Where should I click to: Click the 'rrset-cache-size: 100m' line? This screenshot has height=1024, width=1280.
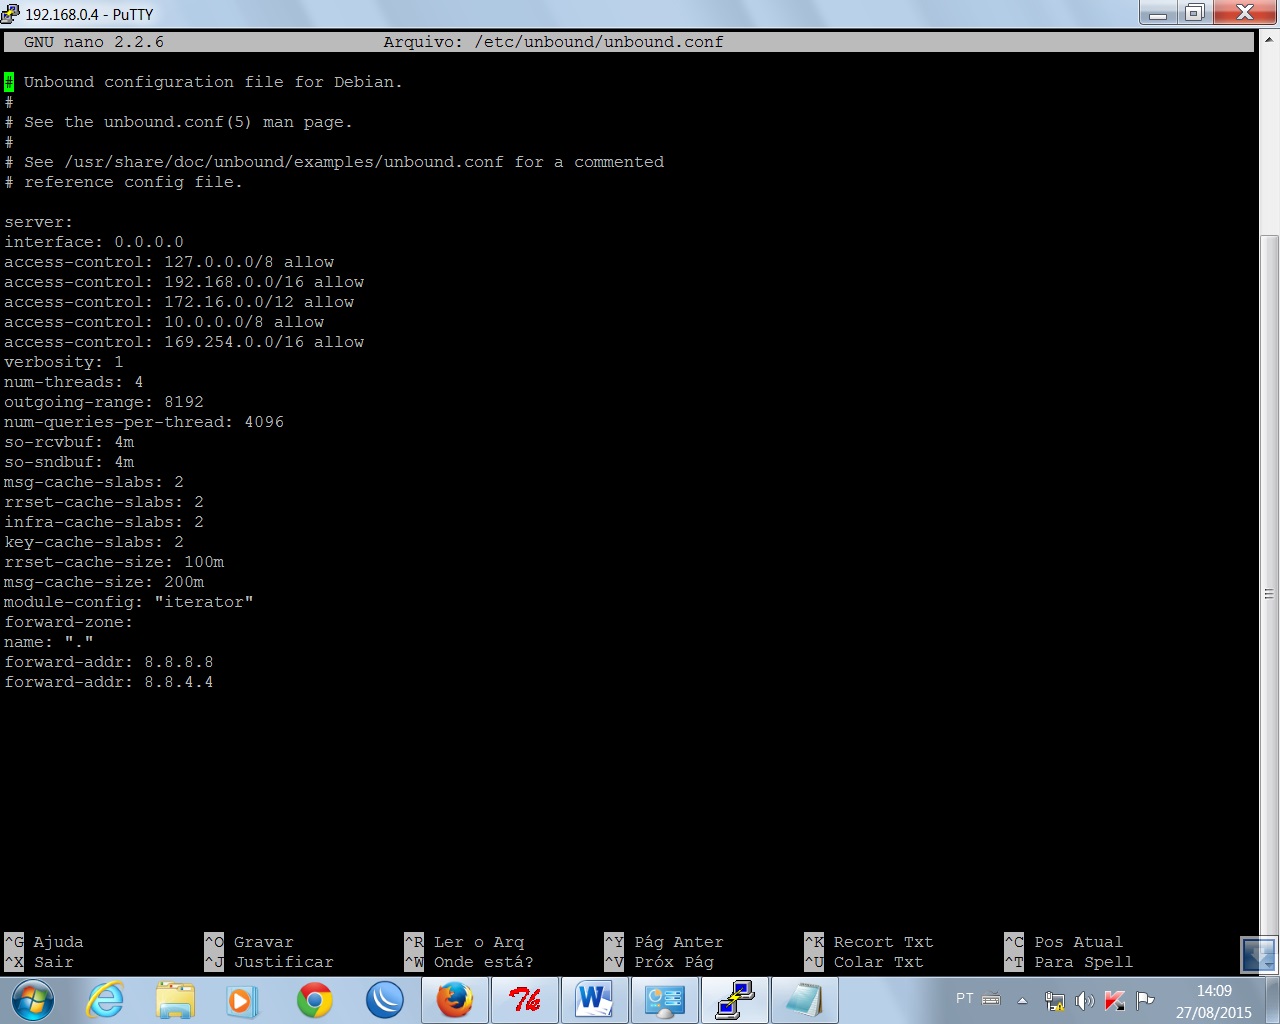pyautogui.click(x=114, y=562)
